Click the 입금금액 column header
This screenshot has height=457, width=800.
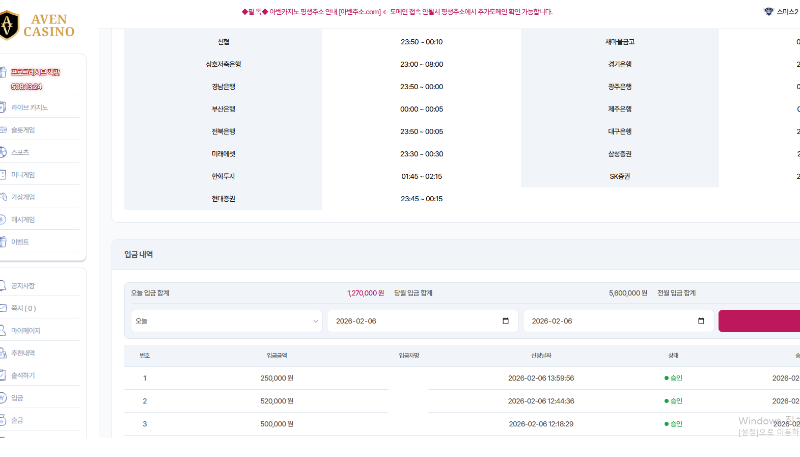(x=277, y=355)
